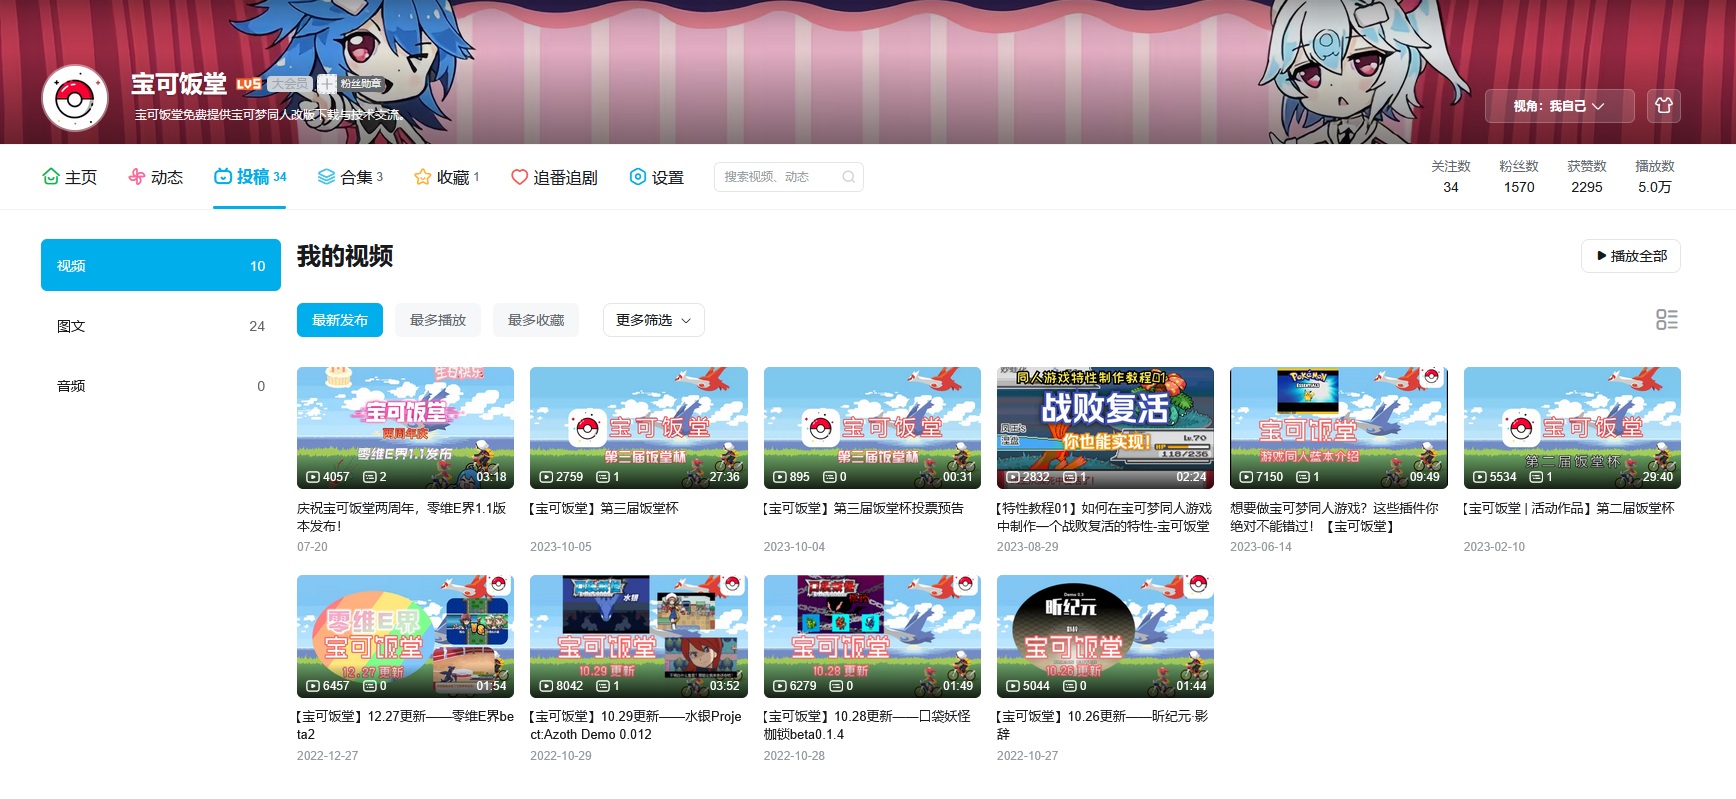Click the 播放数 5.0万 stat

pyautogui.click(x=1655, y=177)
